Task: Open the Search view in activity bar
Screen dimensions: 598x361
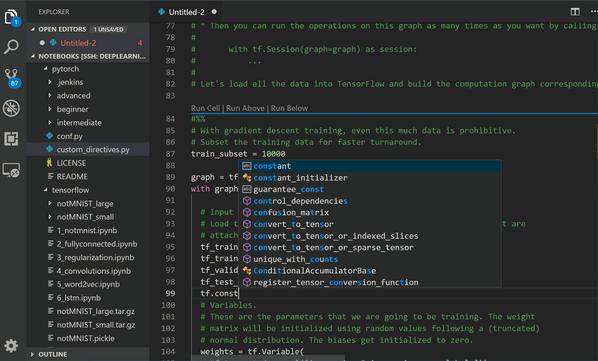Action: click(x=11, y=47)
